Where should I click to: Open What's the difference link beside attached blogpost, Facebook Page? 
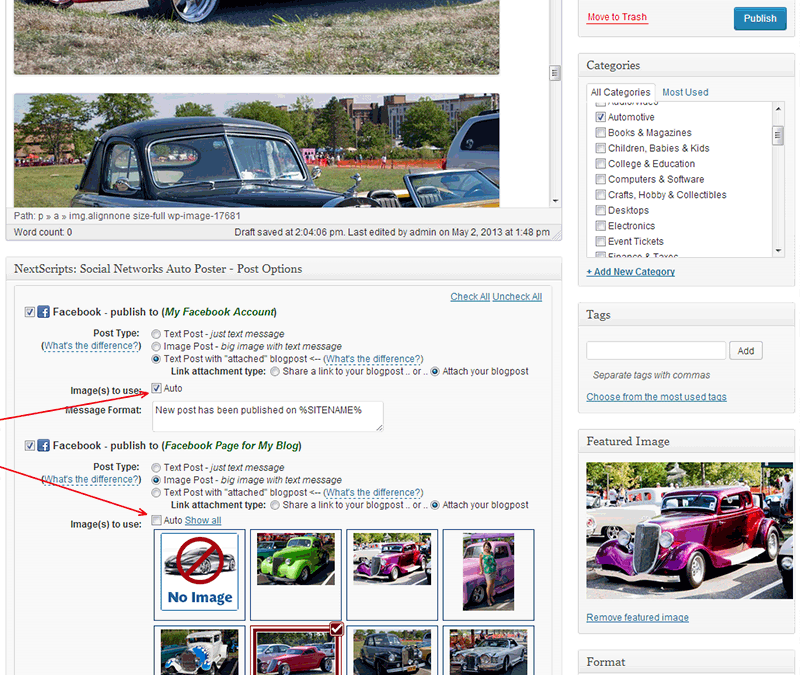373,493
